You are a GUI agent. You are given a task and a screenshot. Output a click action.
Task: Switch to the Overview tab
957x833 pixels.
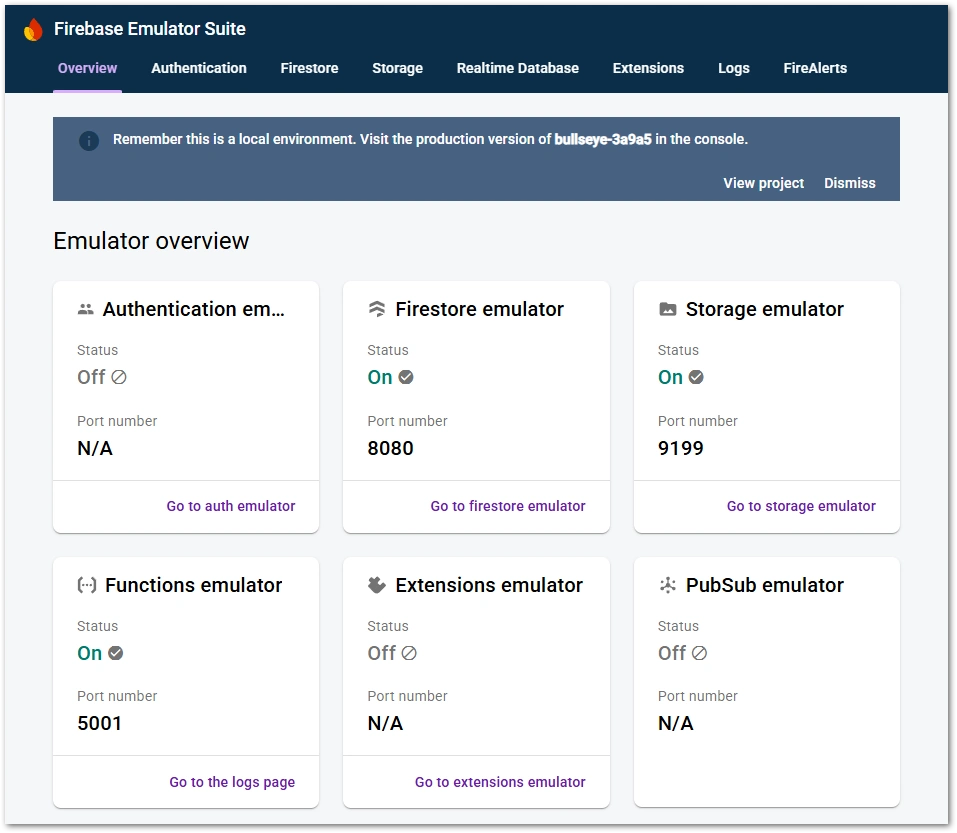click(x=87, y=68)
